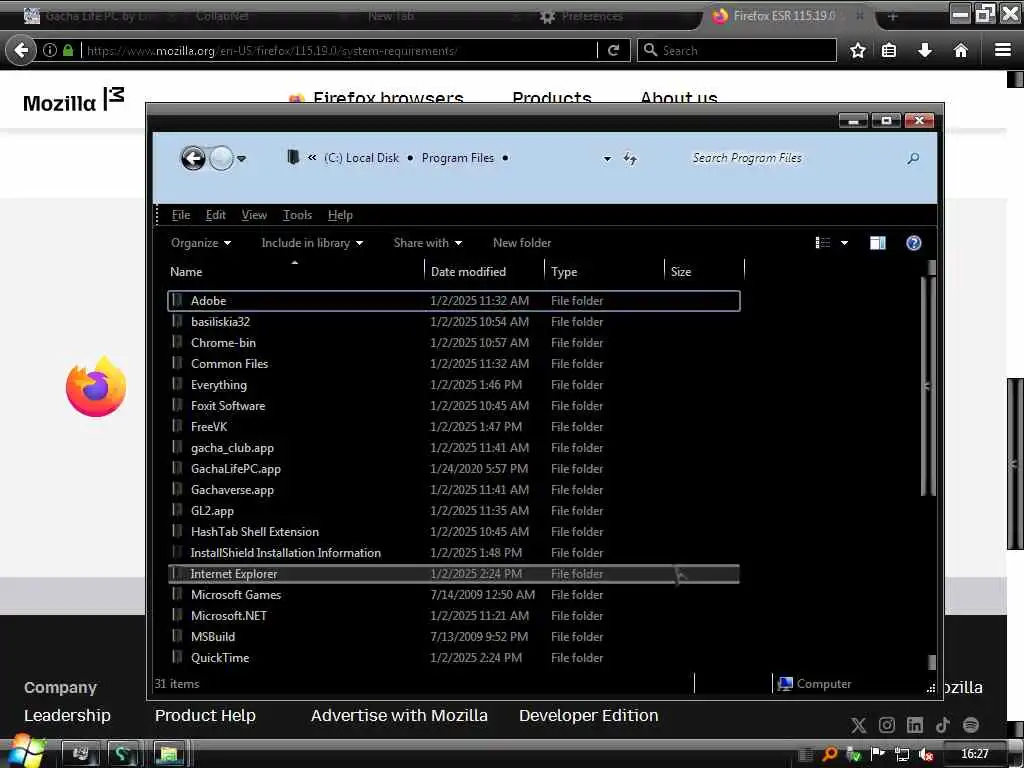Click the Product Help footer link
The width and height of the screenshot is (1024, 768).
click(205, 716)
